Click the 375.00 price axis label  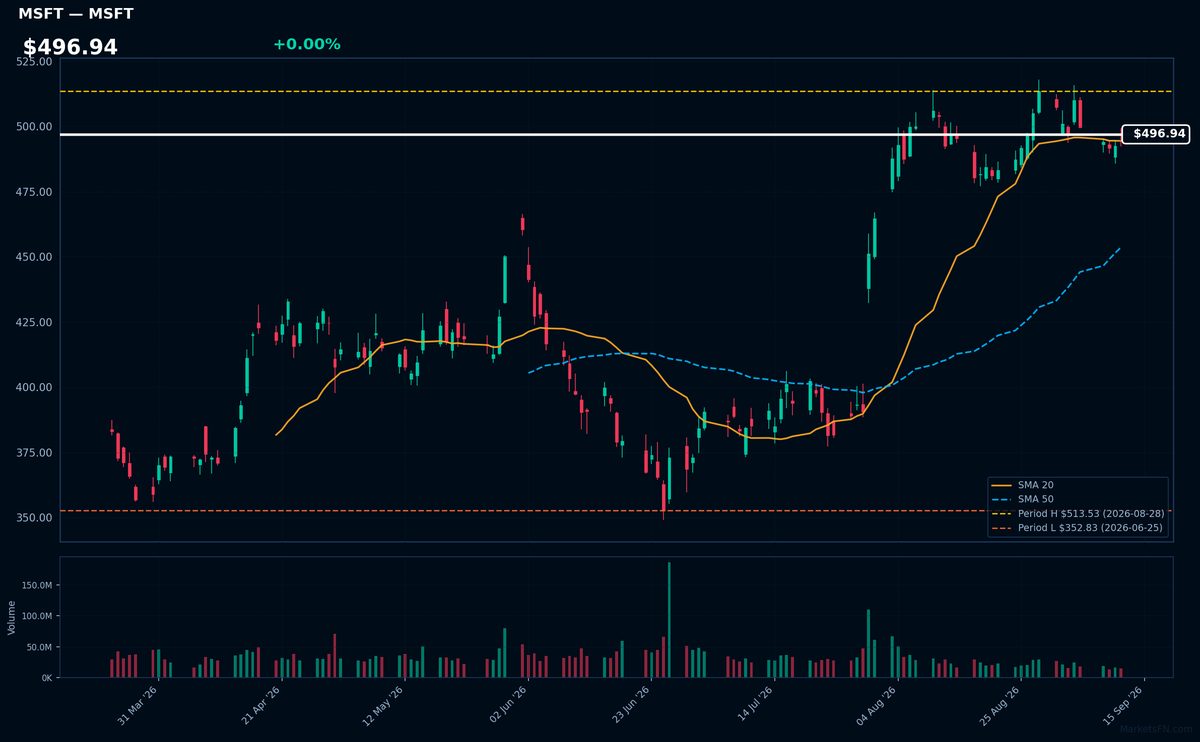click(35, 453)
